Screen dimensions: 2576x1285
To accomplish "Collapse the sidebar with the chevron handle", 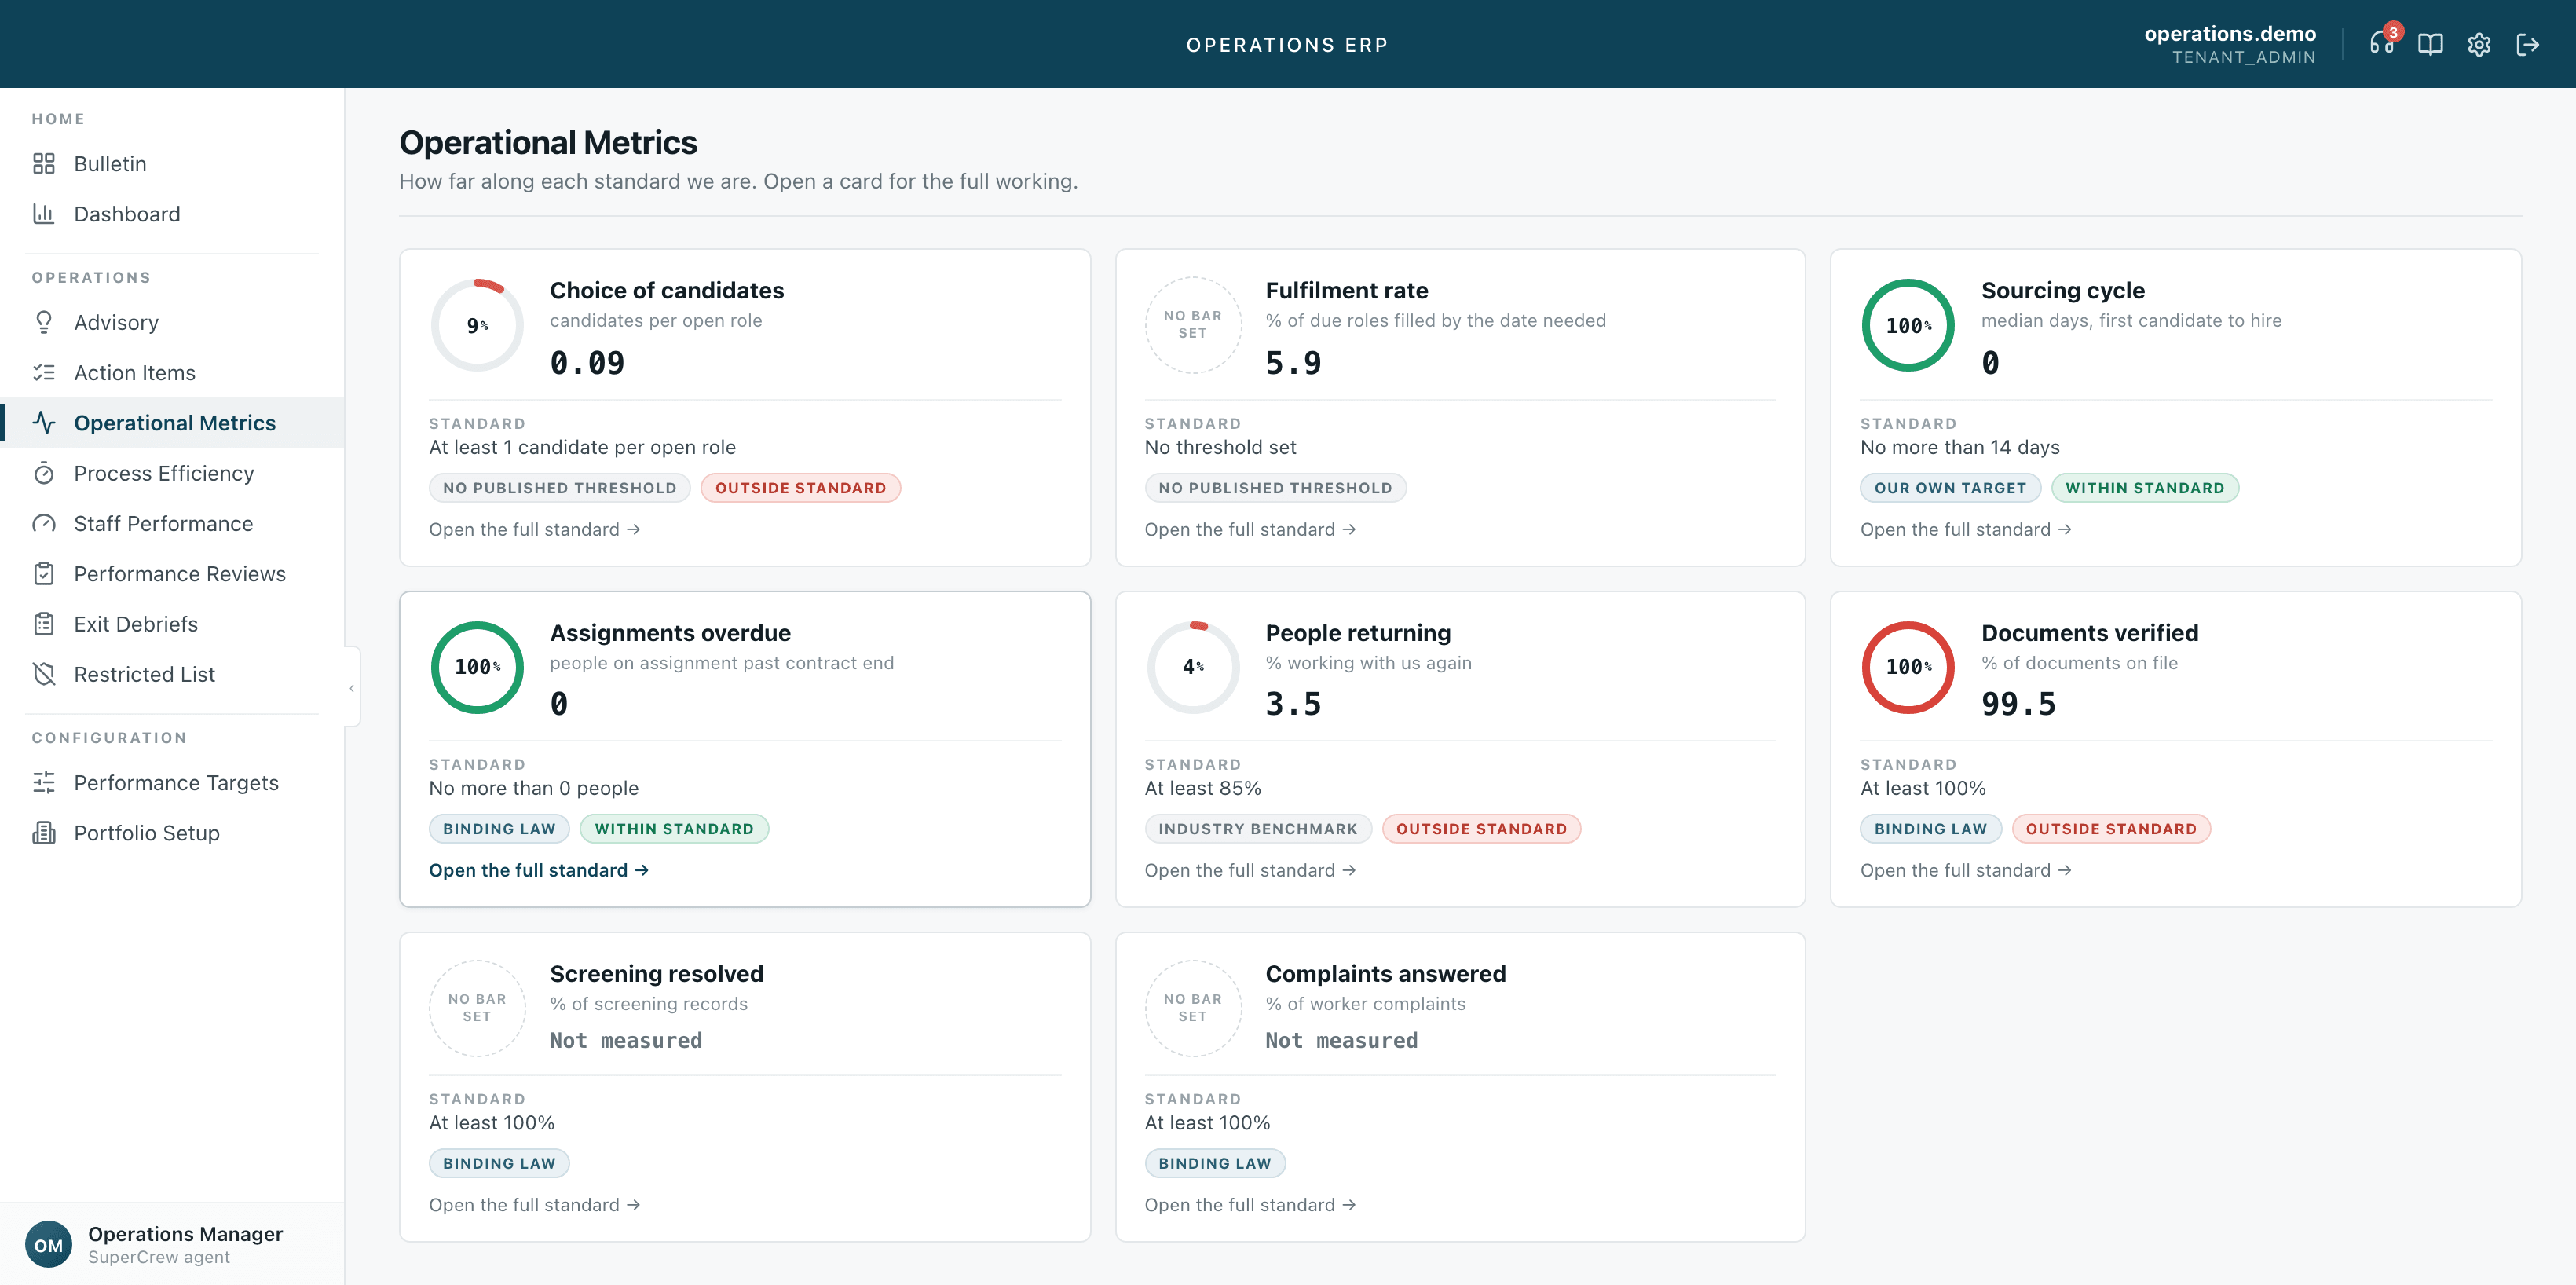I will tap(351, 688).
